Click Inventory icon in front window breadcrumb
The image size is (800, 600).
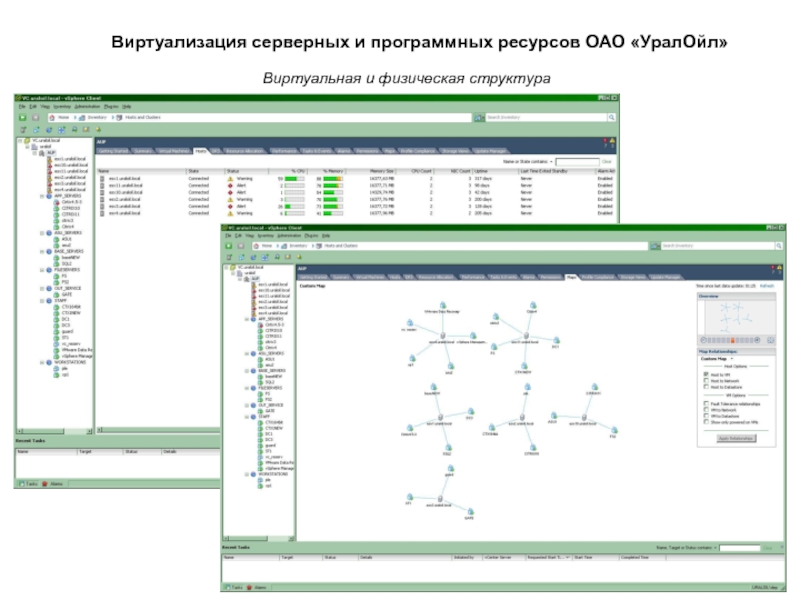(x=286, y=246)
